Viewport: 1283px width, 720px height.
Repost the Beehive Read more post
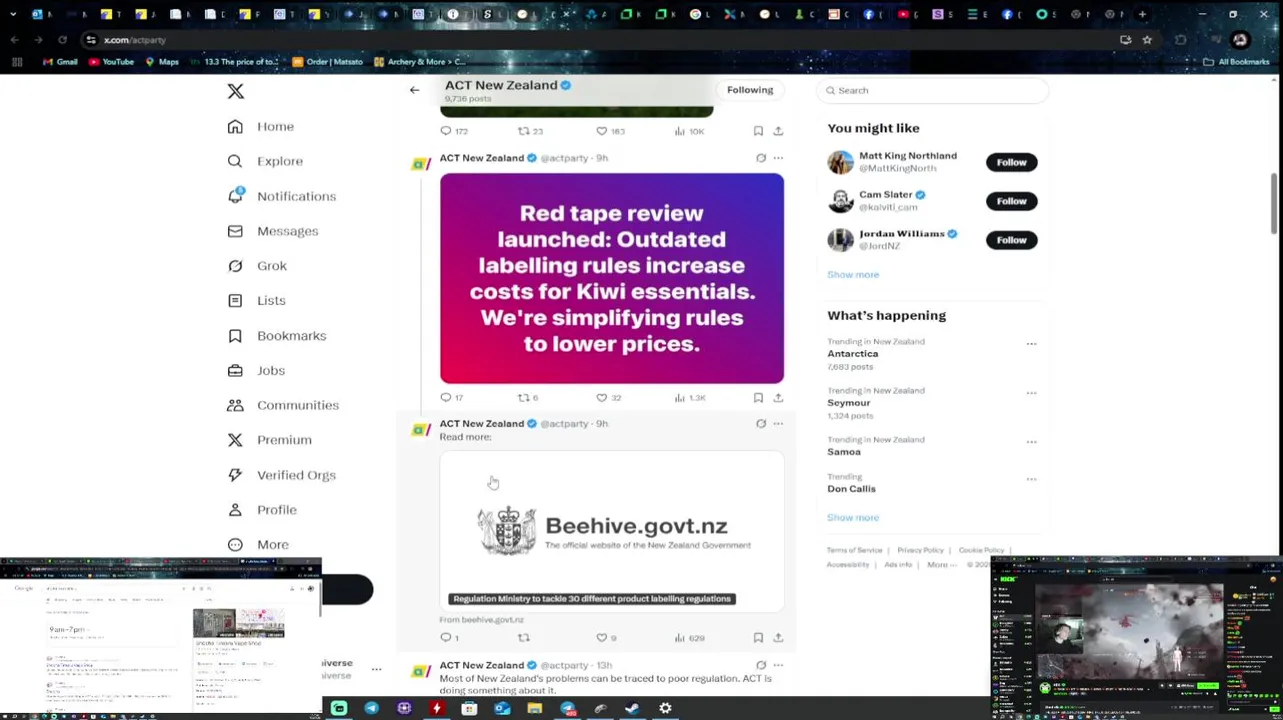point(523,638)
